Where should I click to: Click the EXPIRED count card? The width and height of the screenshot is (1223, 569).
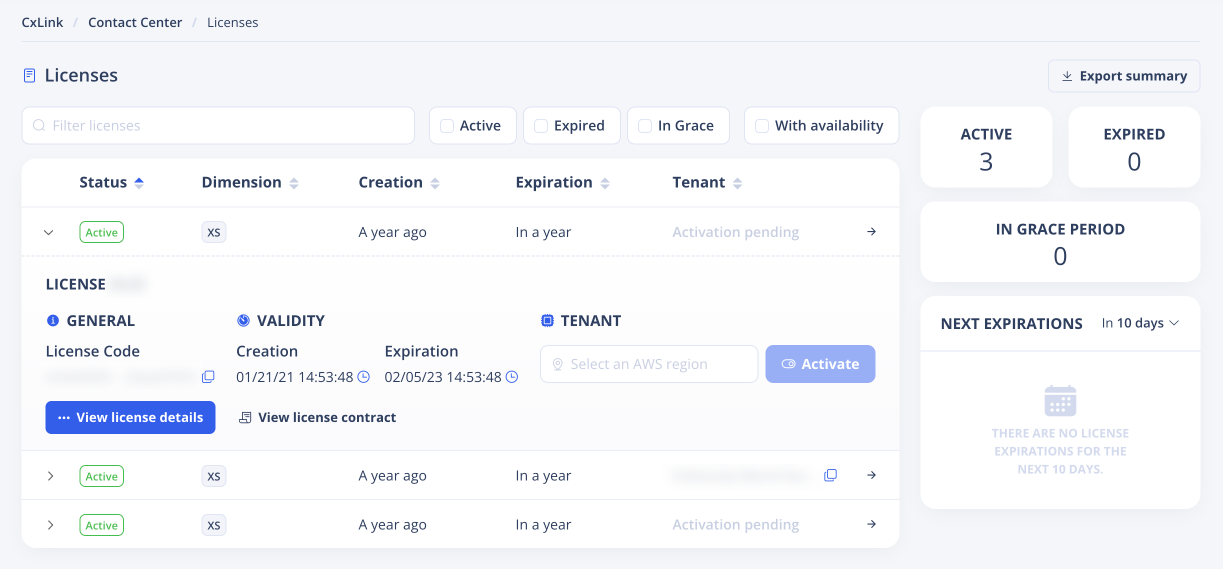coord(1134,147)
